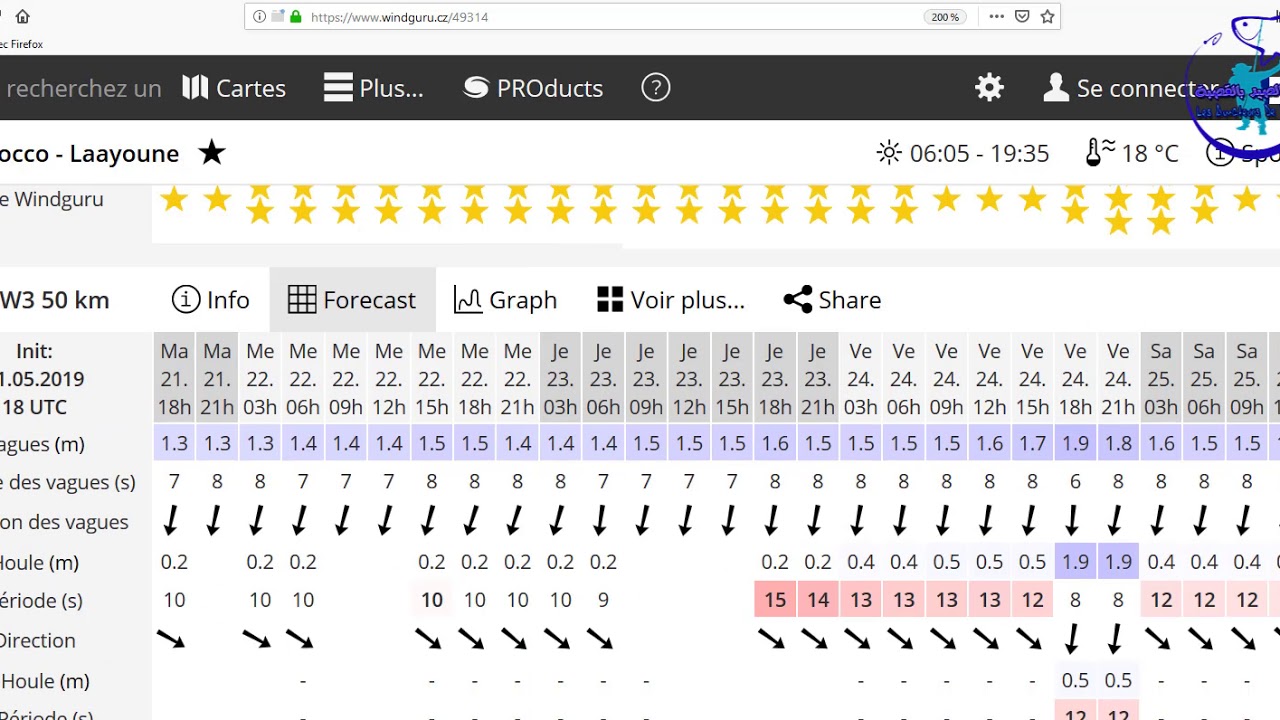Click swell direction arrow under Ma 21. 18h
The height and width of the screenshot is (720, 1280).
coord(172,640)
